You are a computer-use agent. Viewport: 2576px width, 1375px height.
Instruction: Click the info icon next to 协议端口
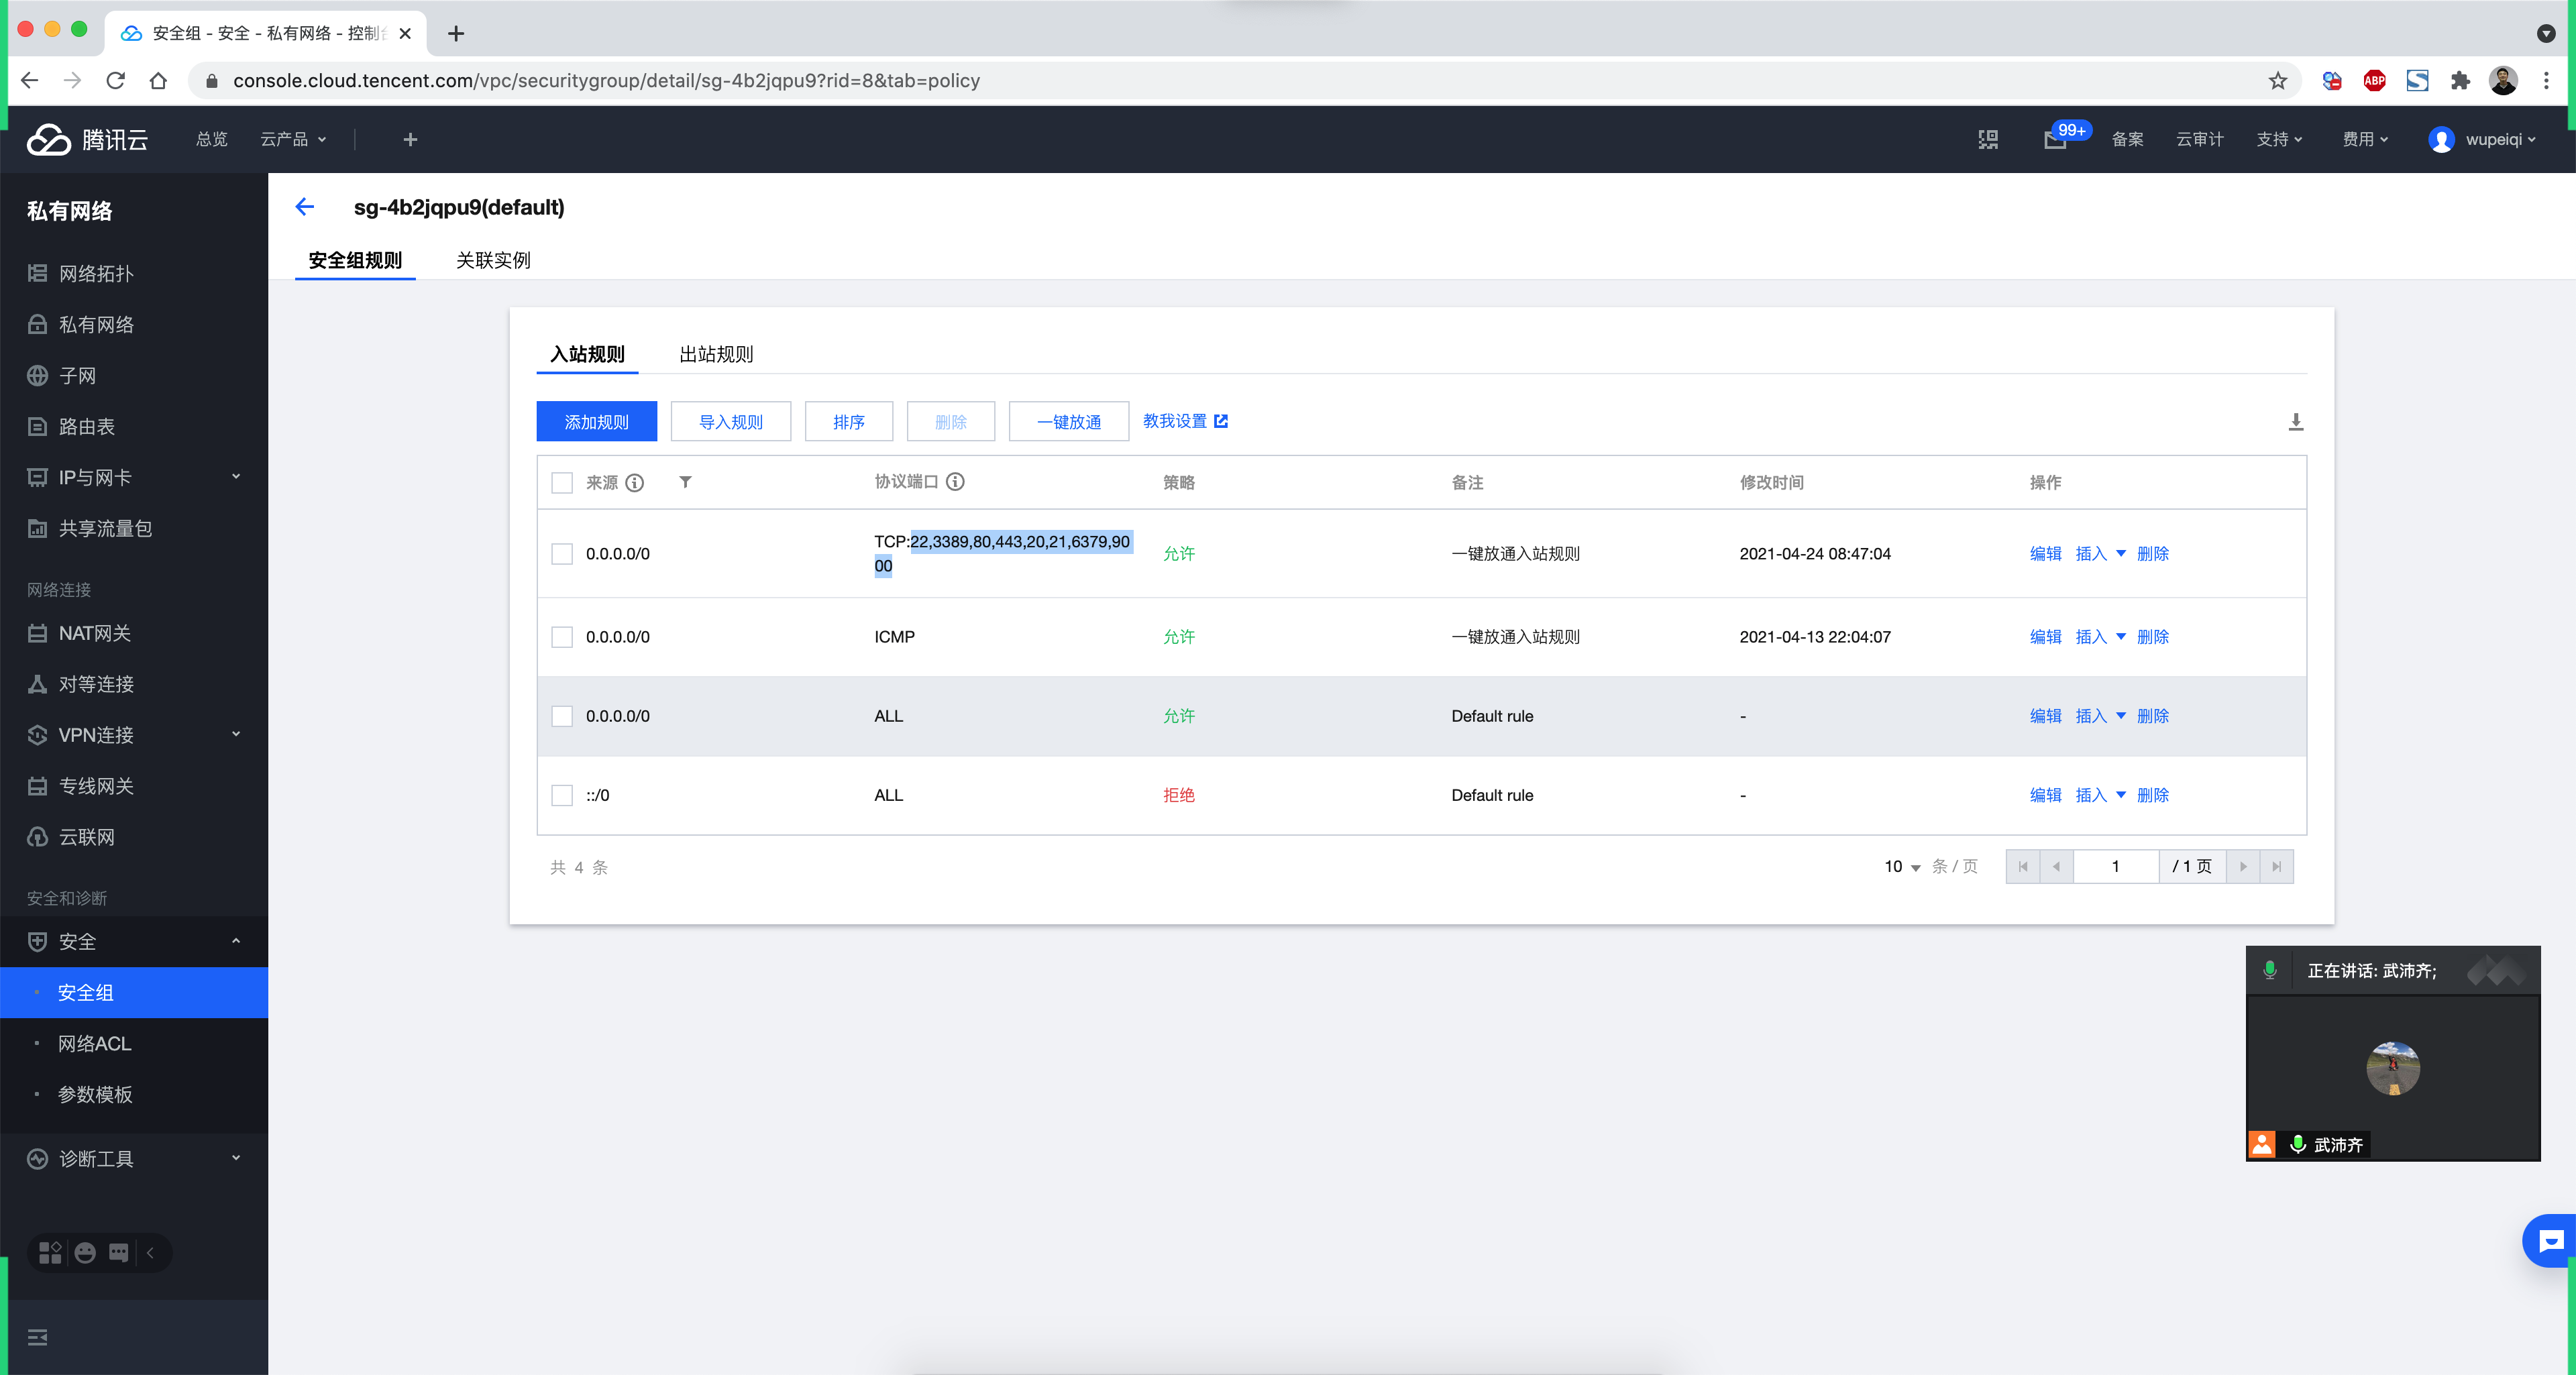point(956,482)
